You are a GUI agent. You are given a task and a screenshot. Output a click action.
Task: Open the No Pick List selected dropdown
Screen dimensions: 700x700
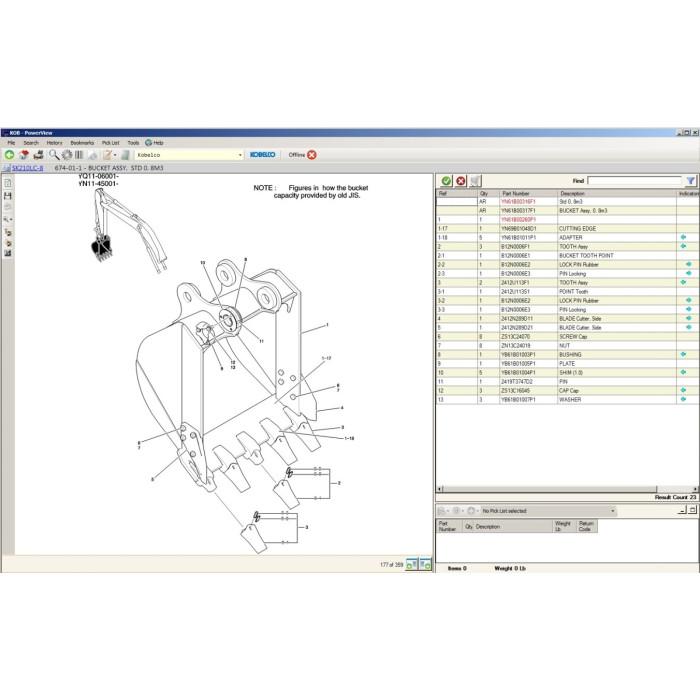[x=548, y=511]
